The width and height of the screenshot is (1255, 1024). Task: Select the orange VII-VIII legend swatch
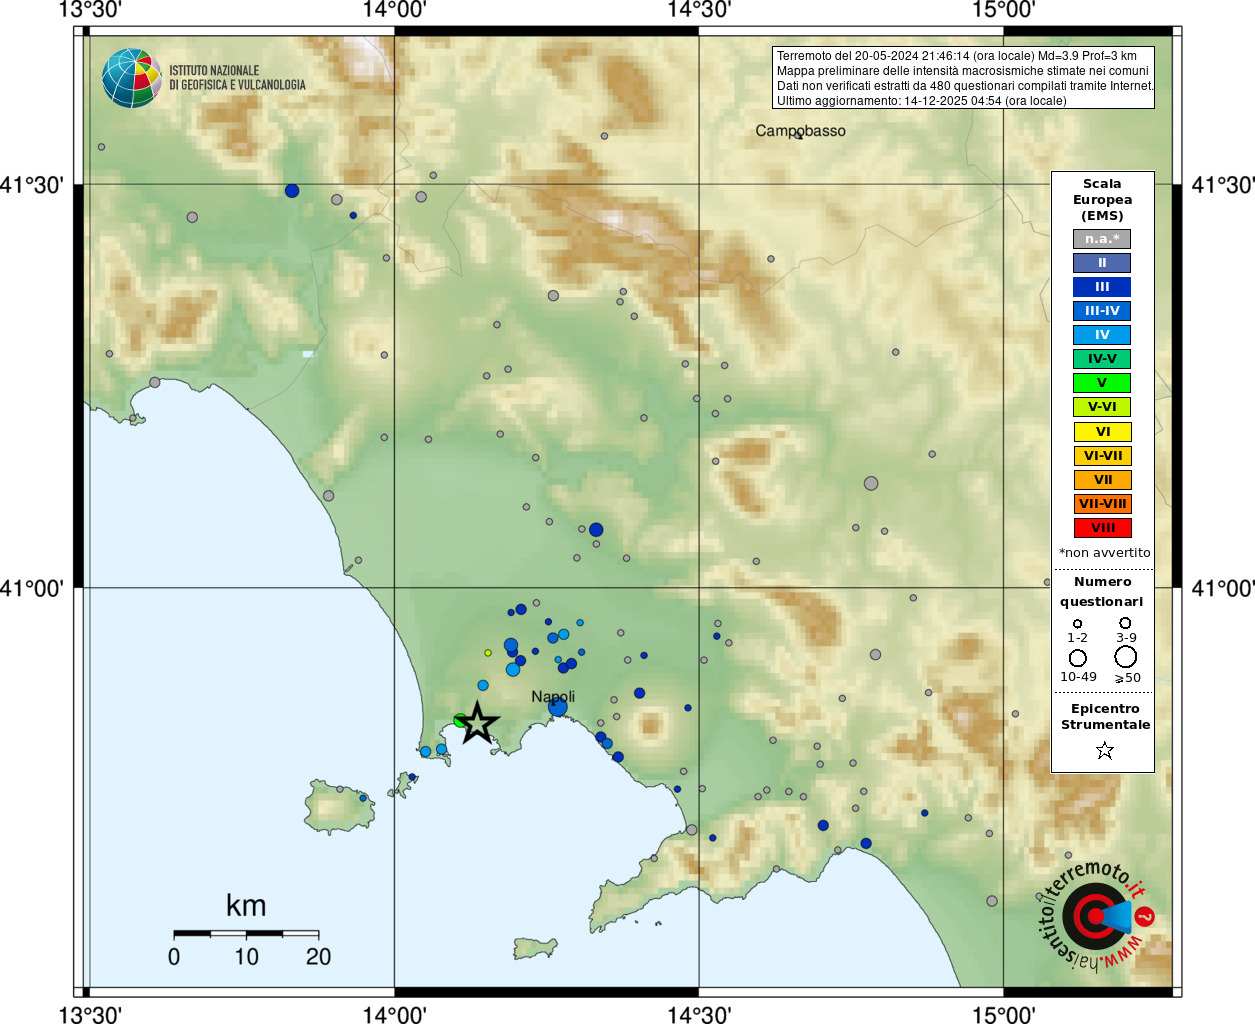point(1102,504)
